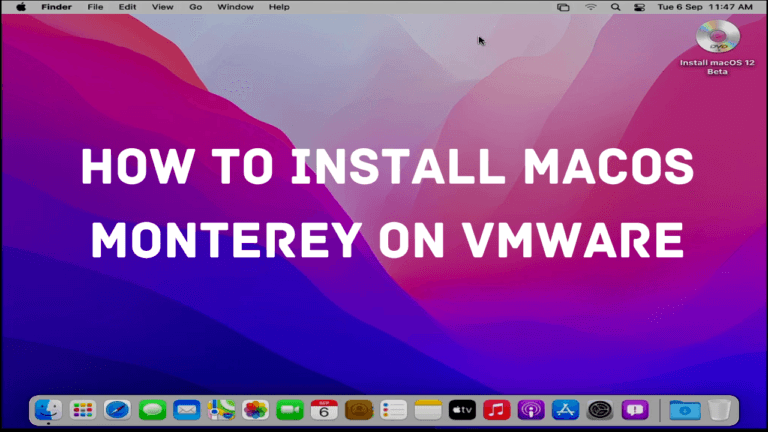
Task: Open the Go menu
Action: click(x=195, y=7)
